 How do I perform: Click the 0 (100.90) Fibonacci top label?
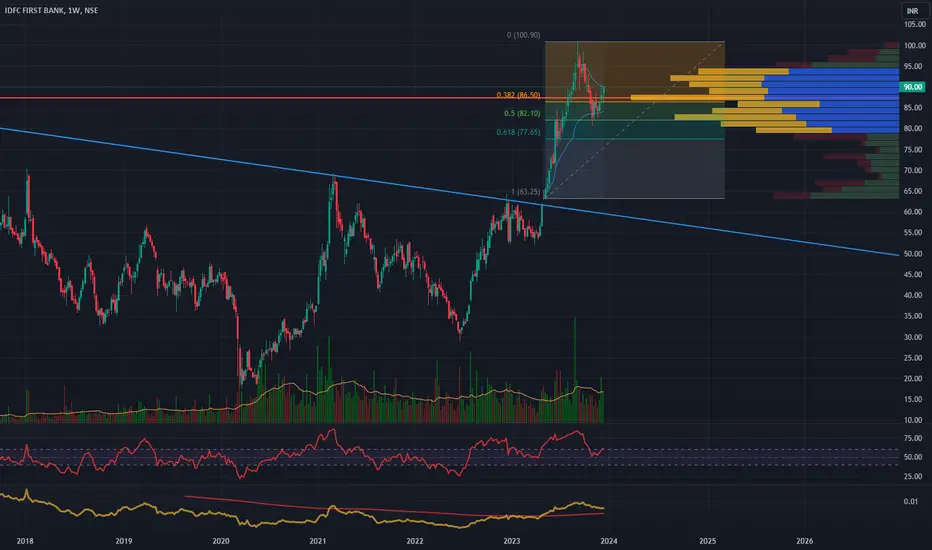[523, 35]
